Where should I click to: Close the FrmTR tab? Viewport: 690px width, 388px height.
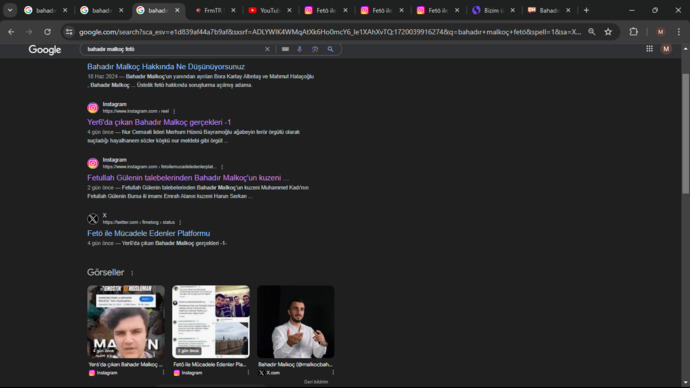(x=233, y=10)
